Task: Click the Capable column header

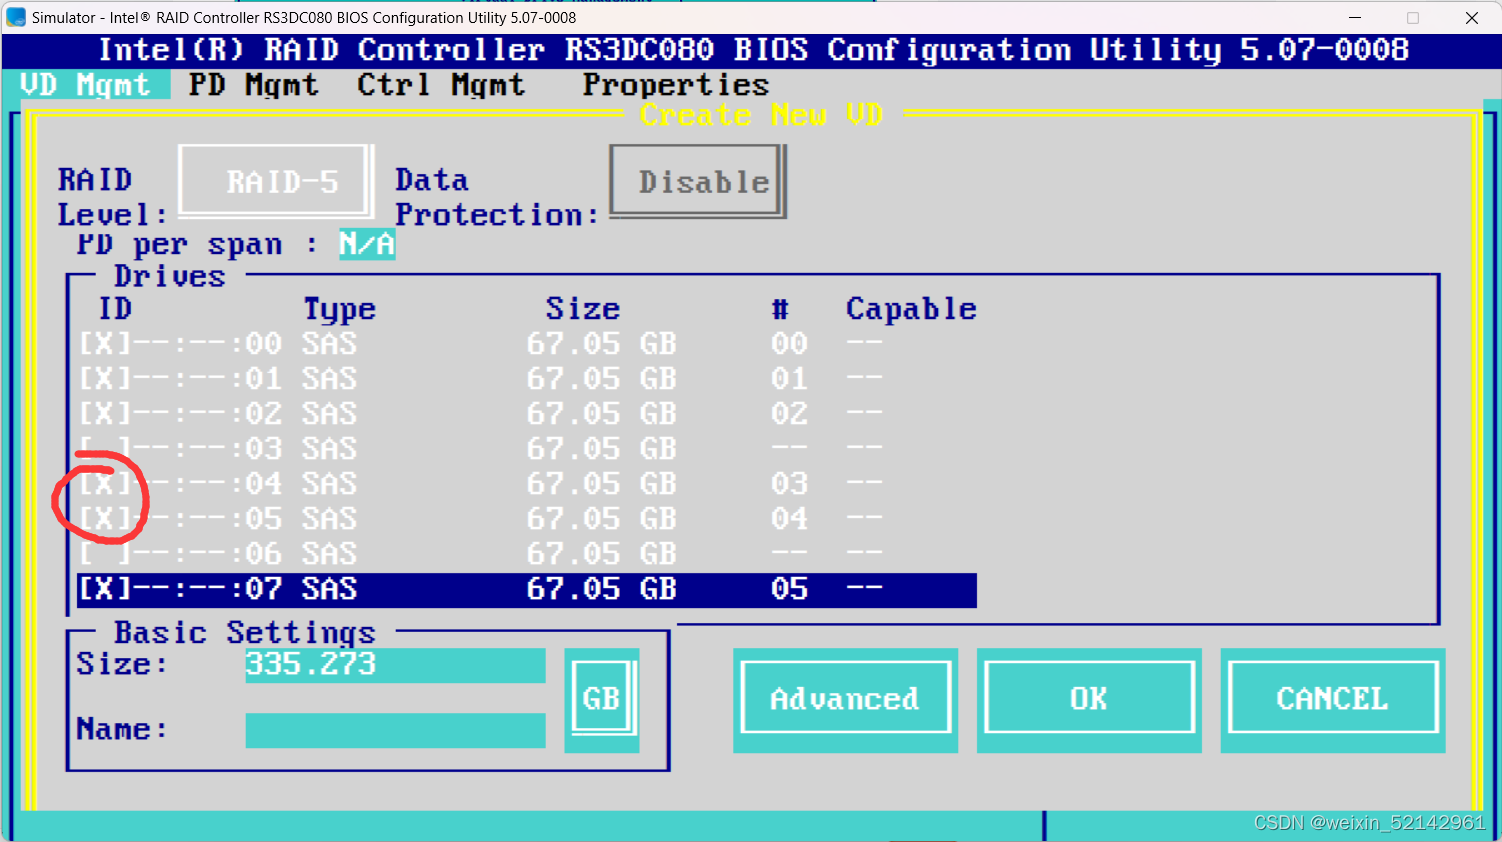Action: [x=911, y=309]
